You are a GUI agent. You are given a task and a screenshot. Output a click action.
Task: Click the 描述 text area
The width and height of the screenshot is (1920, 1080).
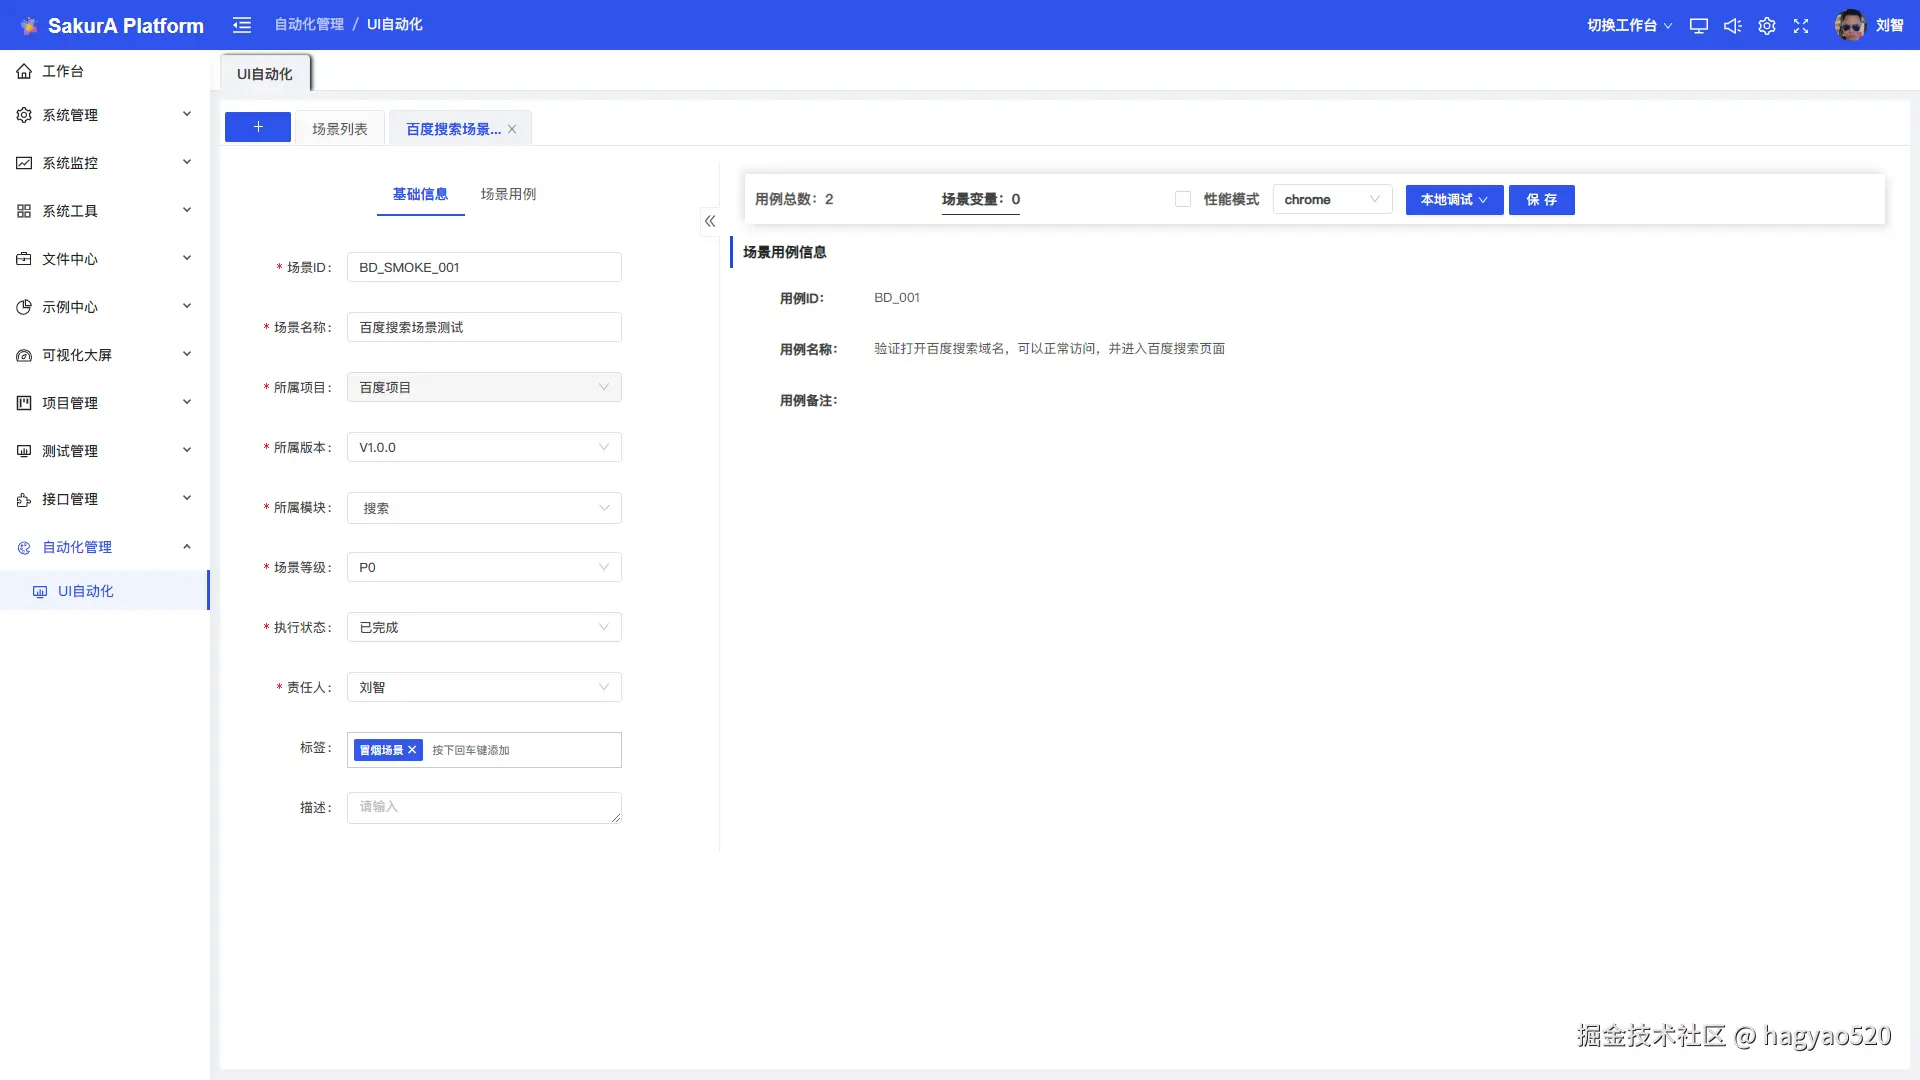[x=484, y=807]
